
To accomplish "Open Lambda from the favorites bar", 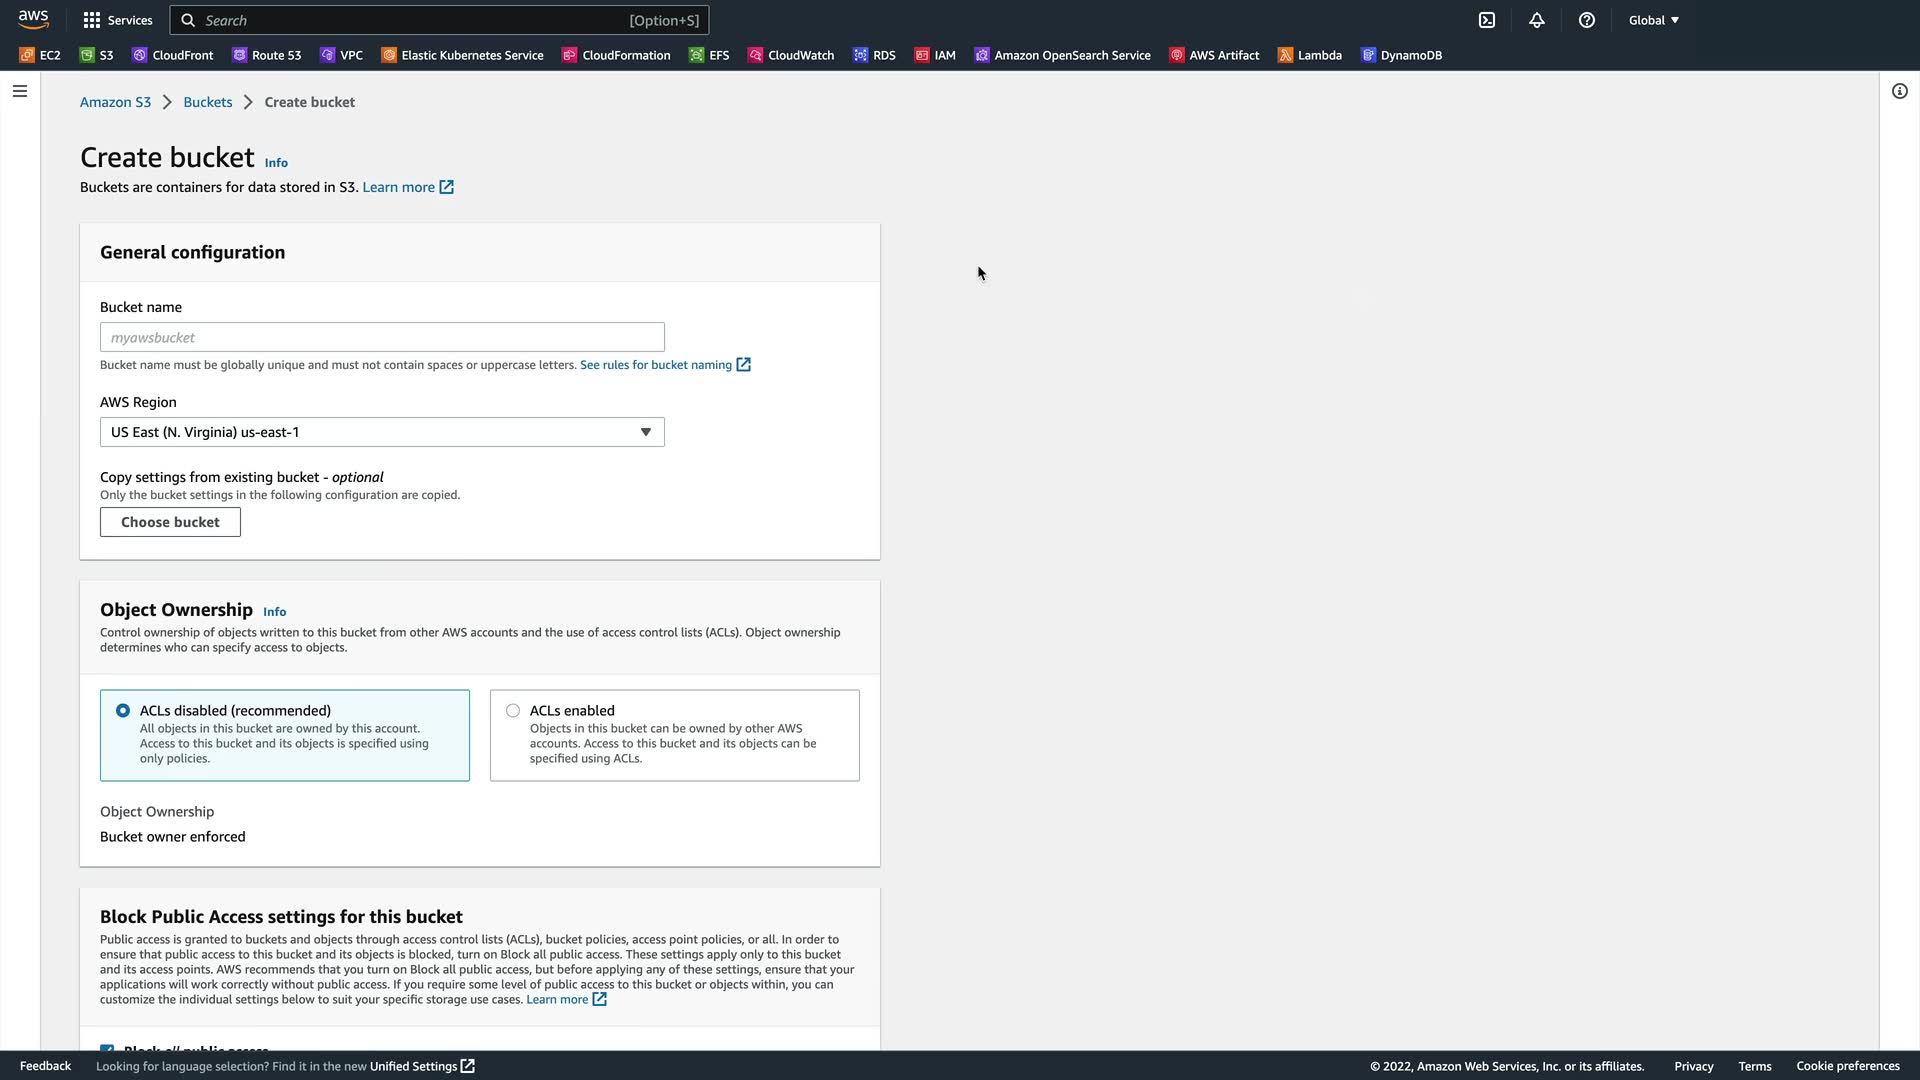I will (1309, 55).
